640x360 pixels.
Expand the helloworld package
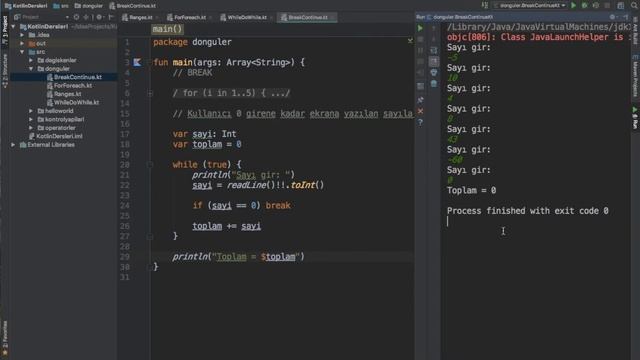[x=31, y=111]
